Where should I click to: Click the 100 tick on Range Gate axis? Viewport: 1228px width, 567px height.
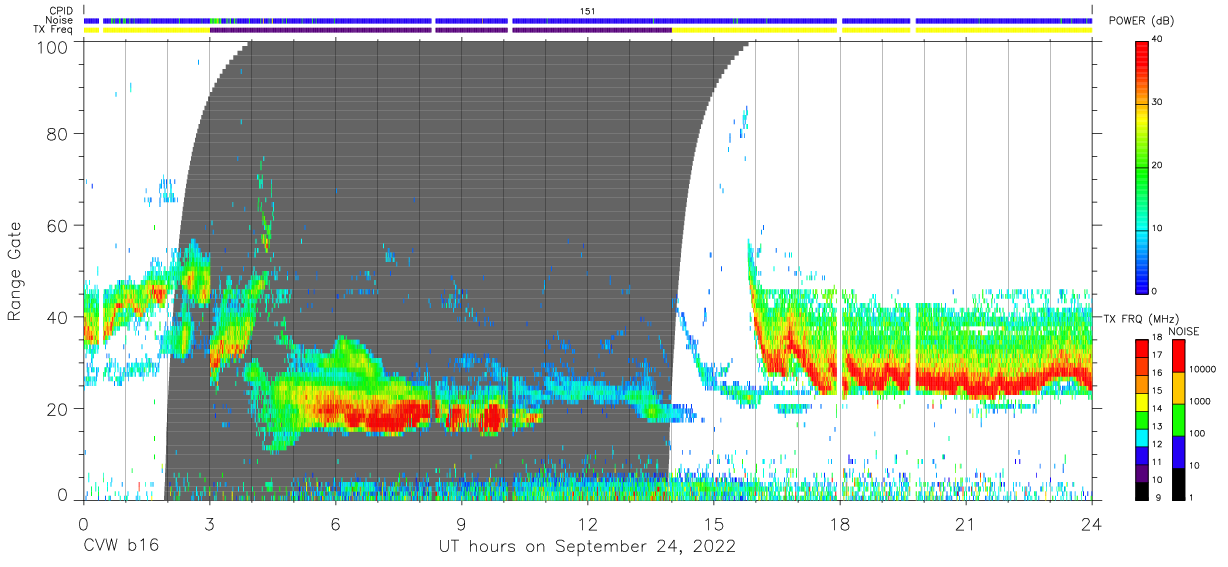[53, 46]
